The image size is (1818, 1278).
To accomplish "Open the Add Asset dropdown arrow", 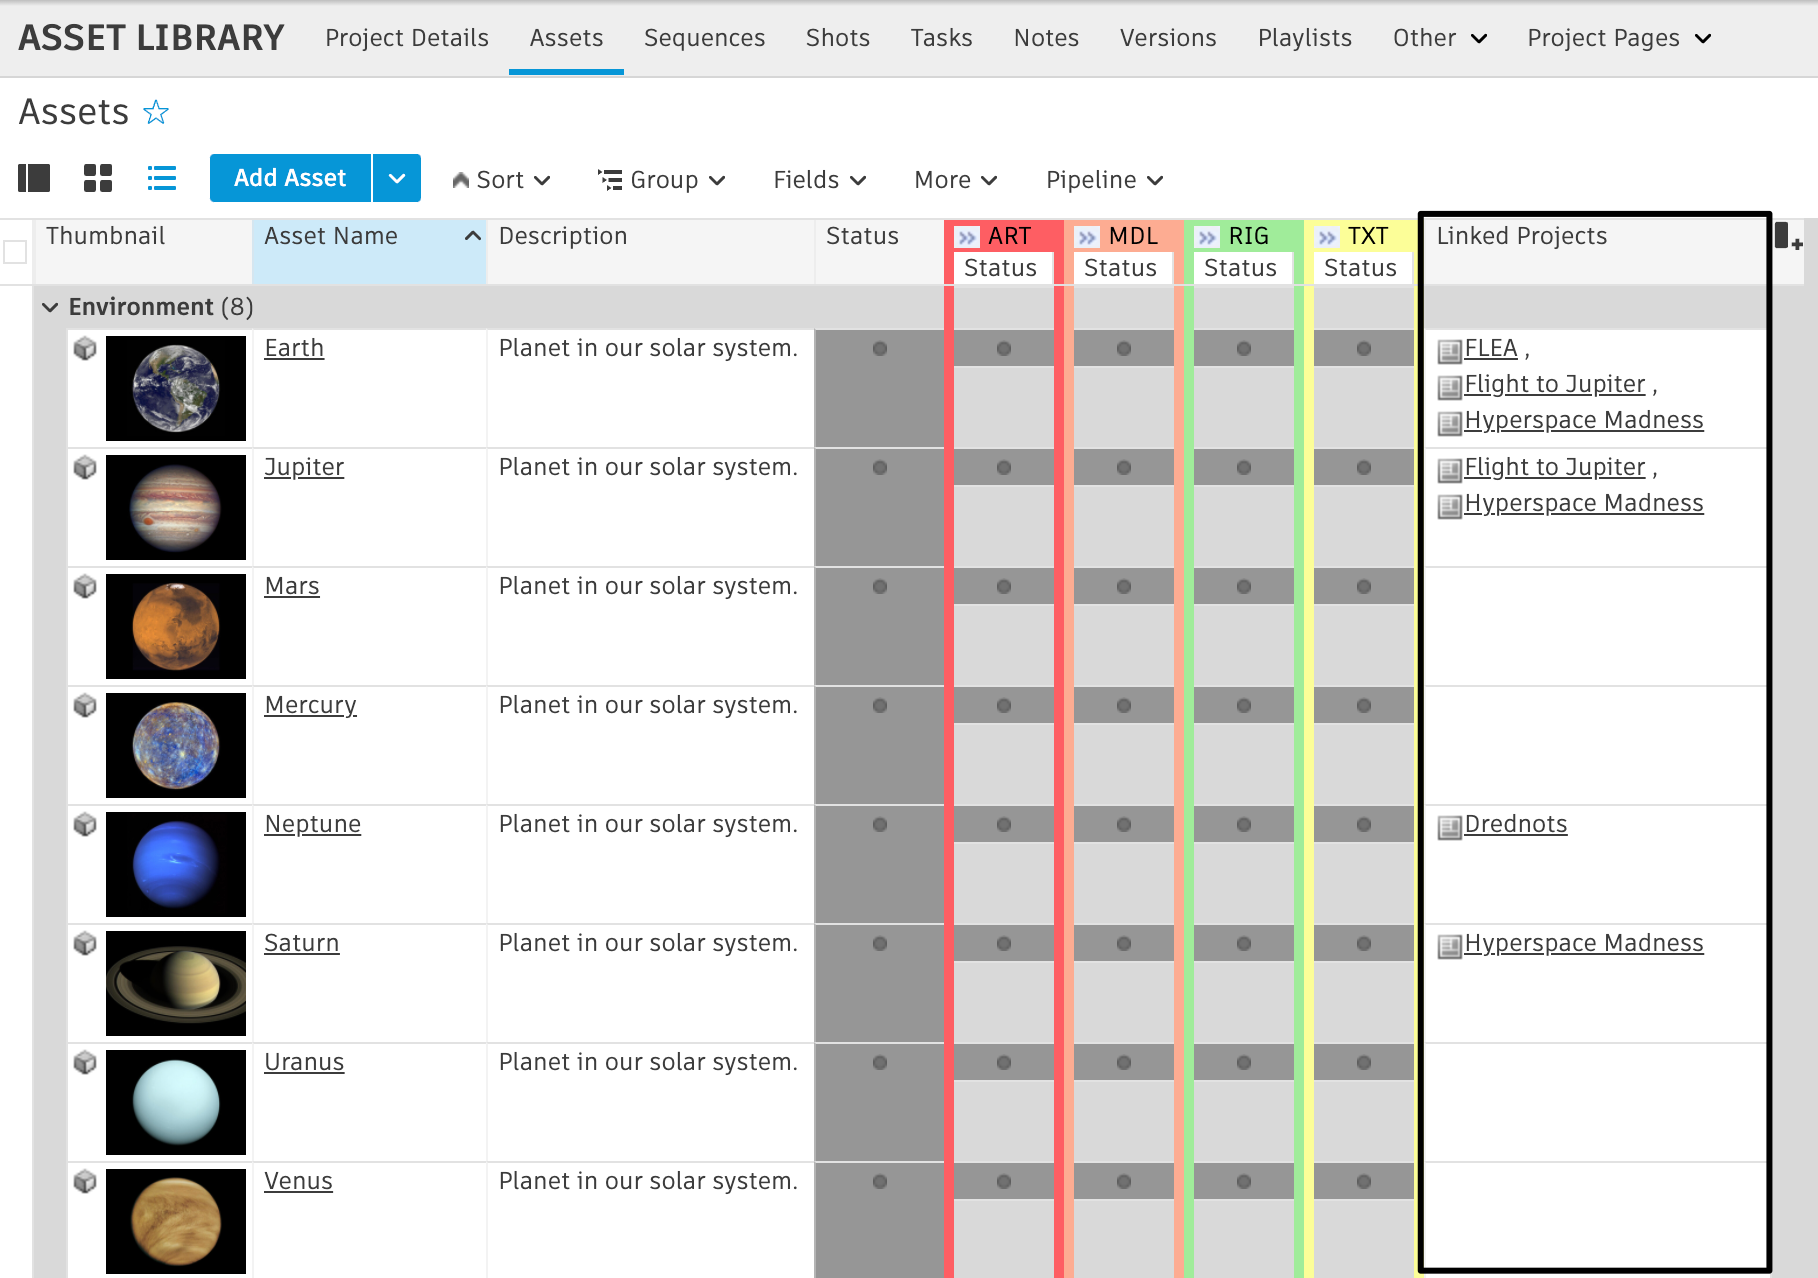I will tap(397, 178).
